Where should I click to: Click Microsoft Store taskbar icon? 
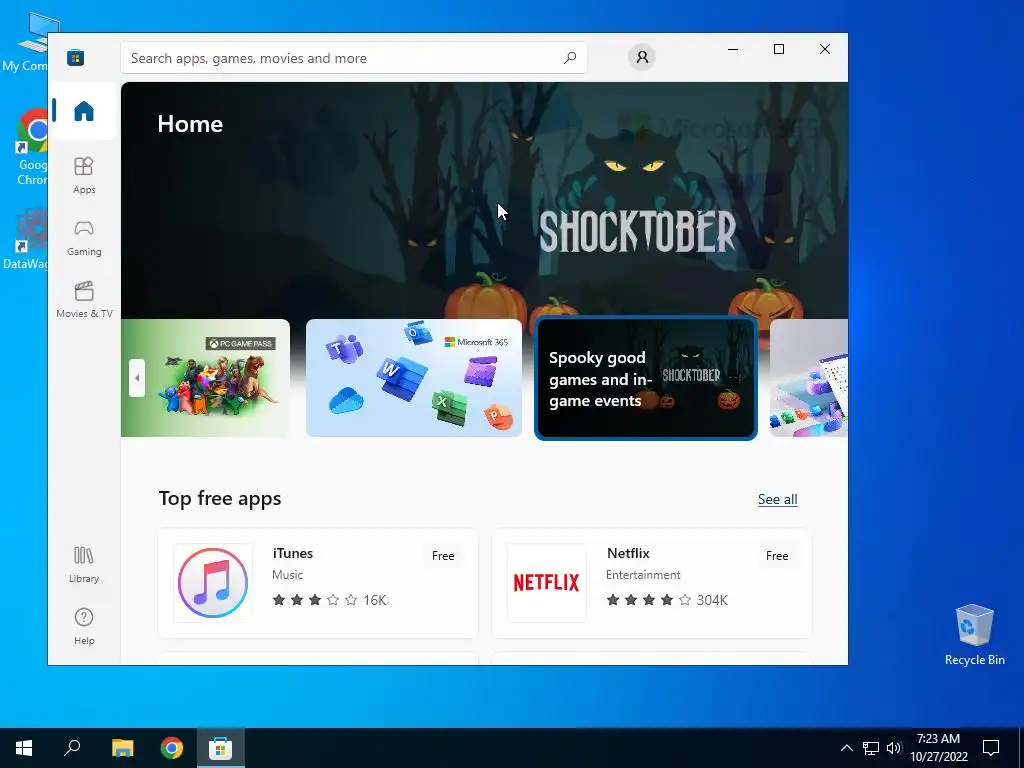220,748
